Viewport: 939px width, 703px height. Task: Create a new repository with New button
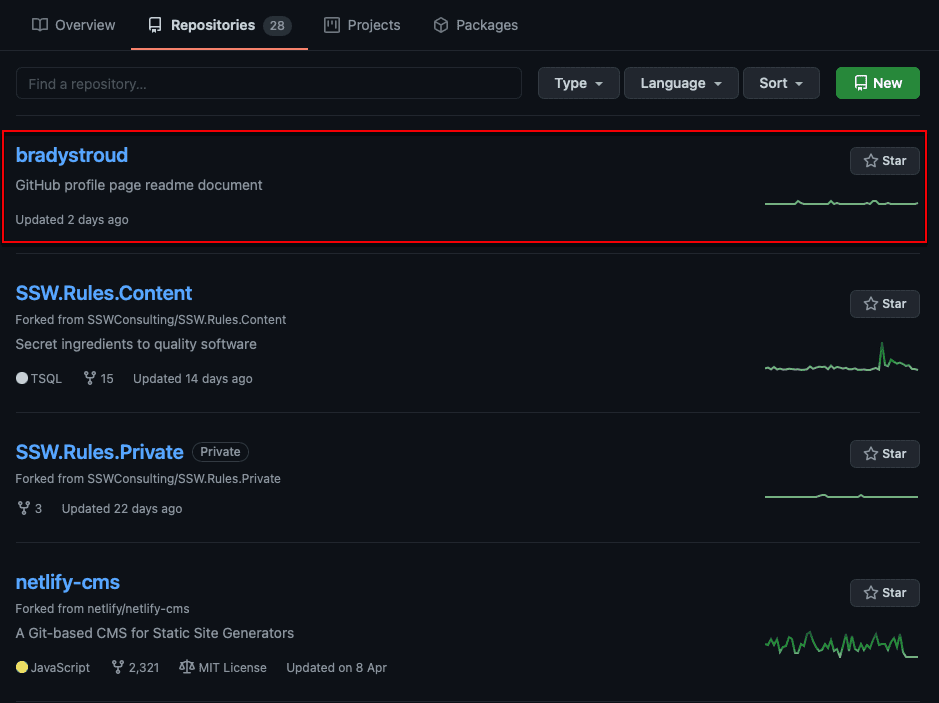tap(877, 83)
